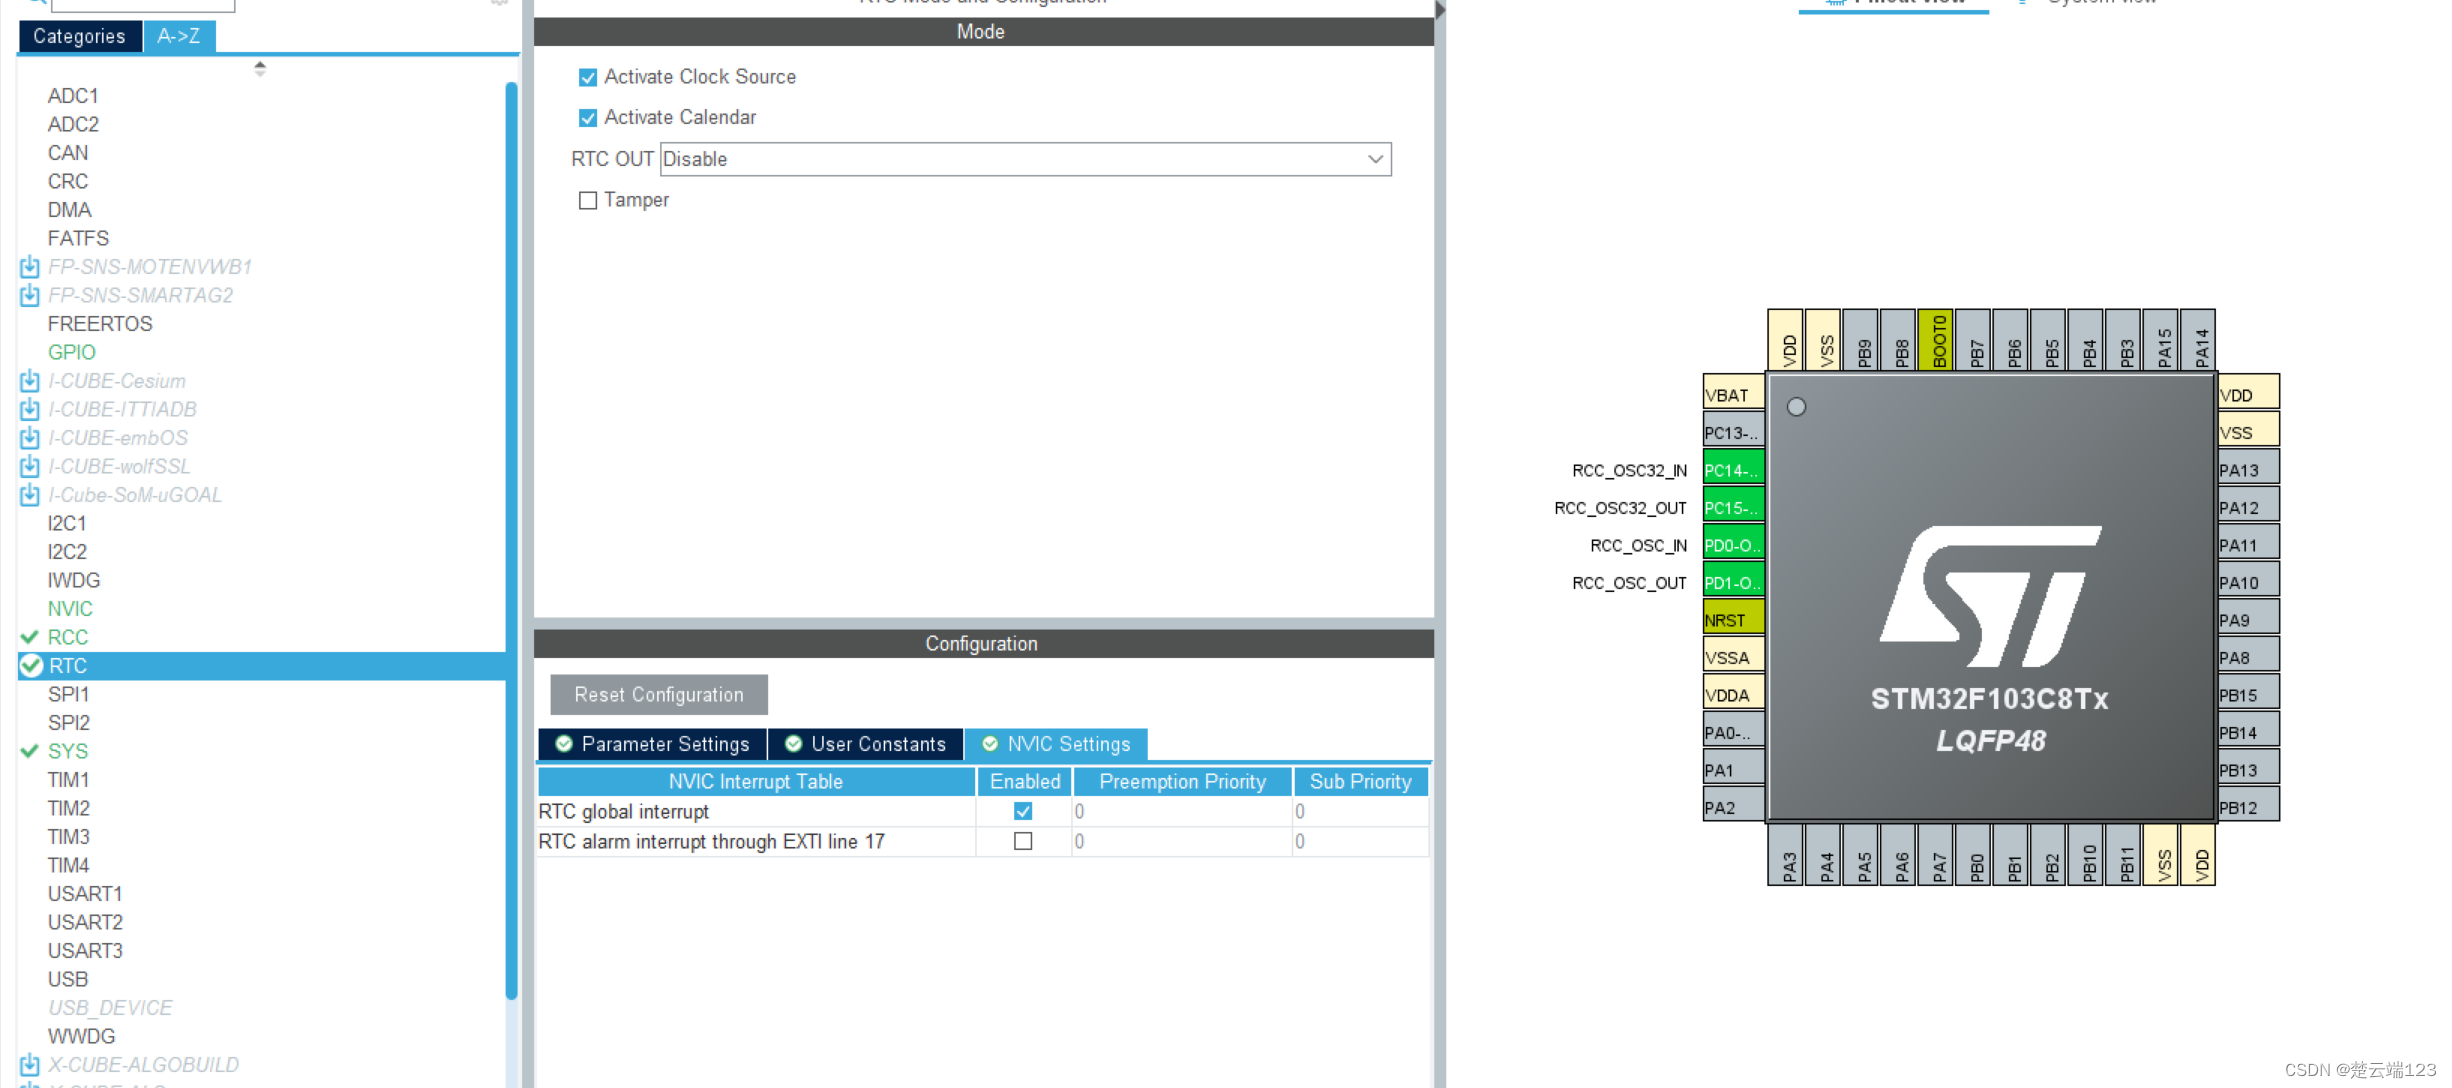Screen dimensions: 2452x1088
Task: Click download icon beside FP-SNS-MOTENVWB1
Action: click(x=30, y=267)
